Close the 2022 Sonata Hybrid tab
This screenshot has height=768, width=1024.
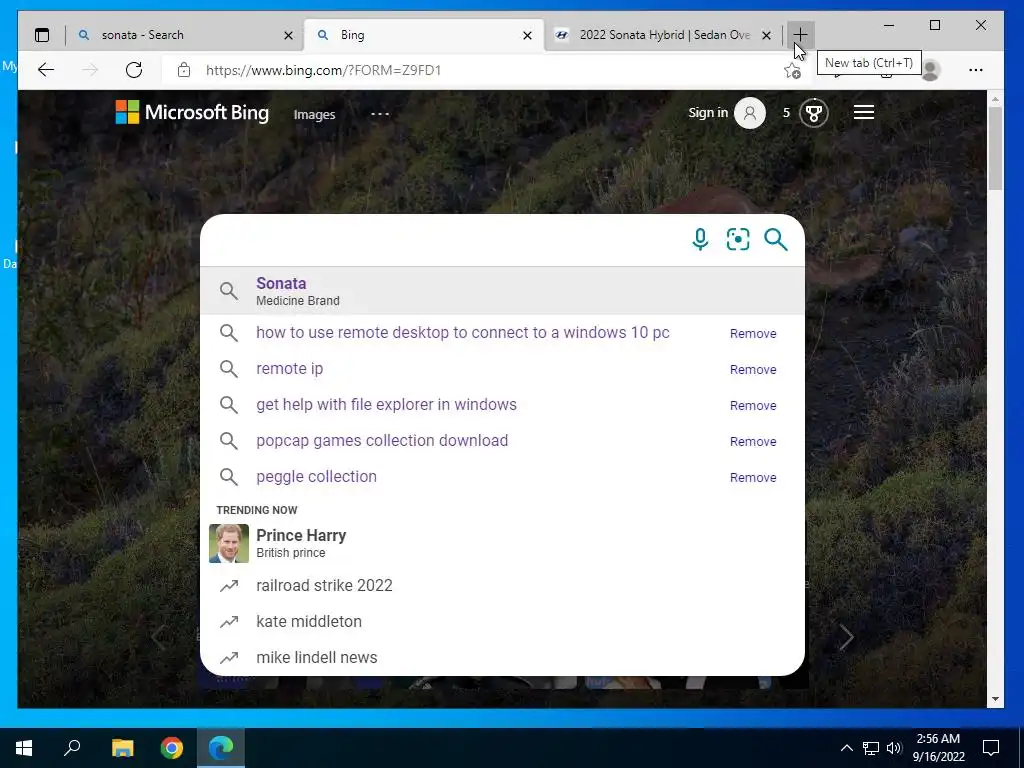767,35
